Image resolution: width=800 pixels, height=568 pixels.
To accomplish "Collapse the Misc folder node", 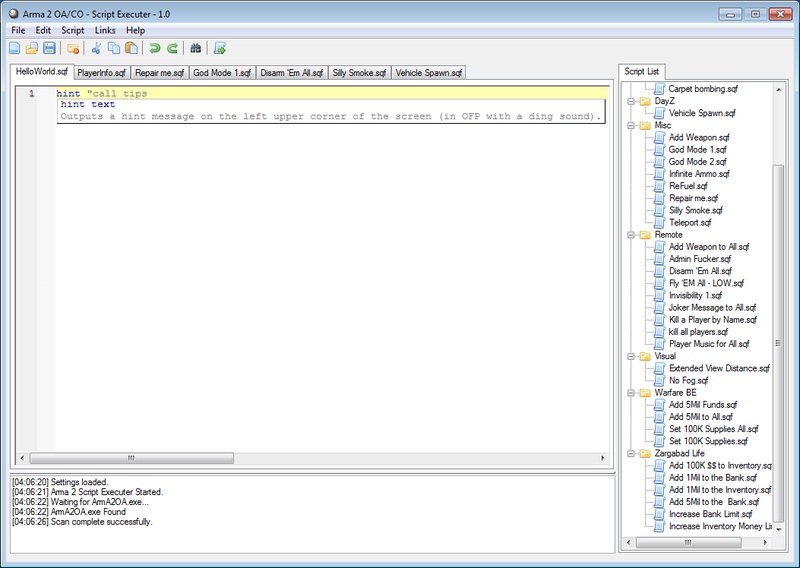I will pyautogui.click(x=631, y=126).
